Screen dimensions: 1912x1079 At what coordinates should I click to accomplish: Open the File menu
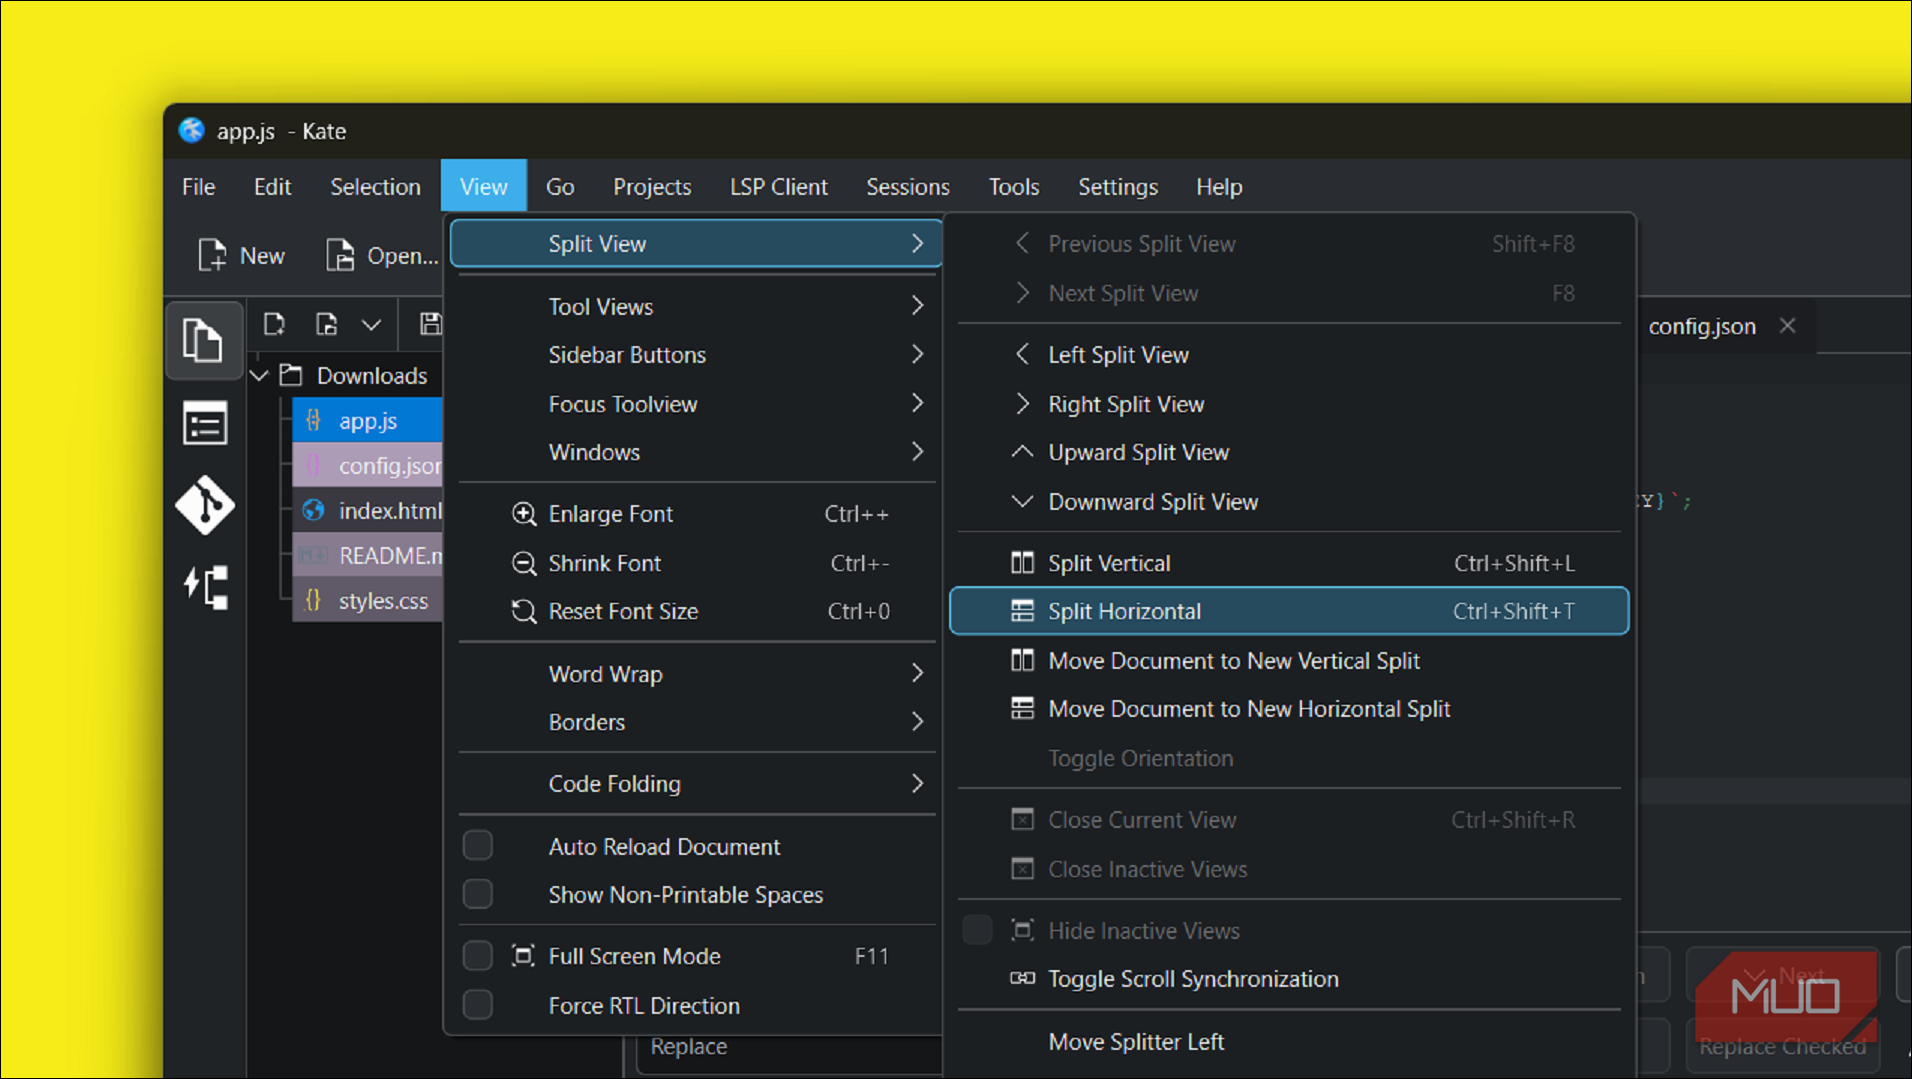[x=199, y=186]
